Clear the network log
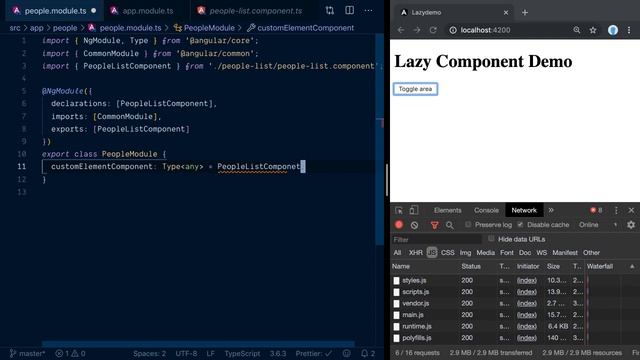 pyautogui.click(x=414, y=225)
